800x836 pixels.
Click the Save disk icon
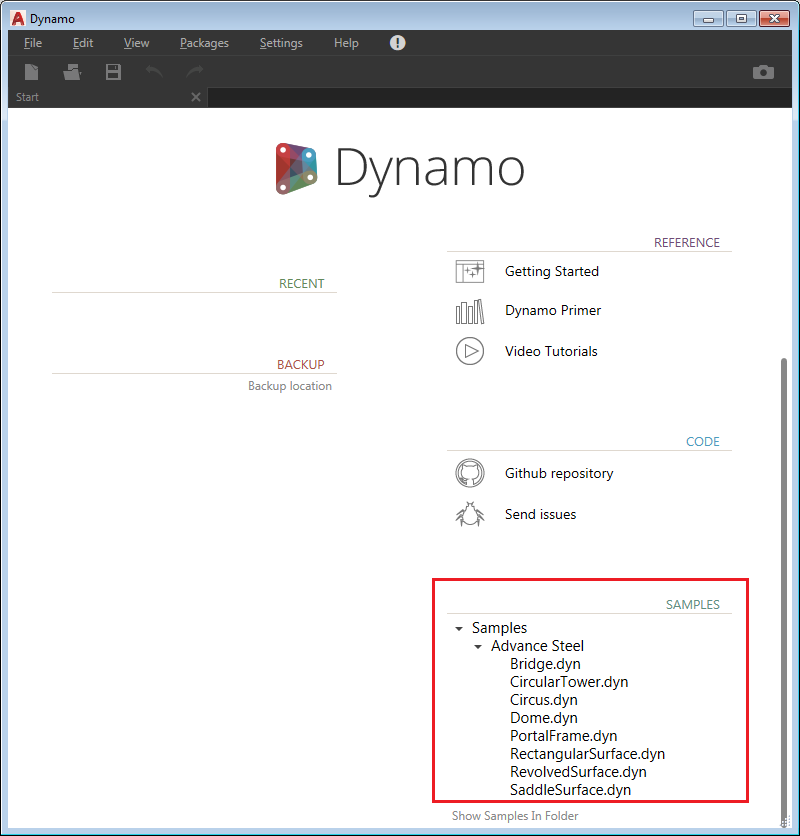coord(113,72)
